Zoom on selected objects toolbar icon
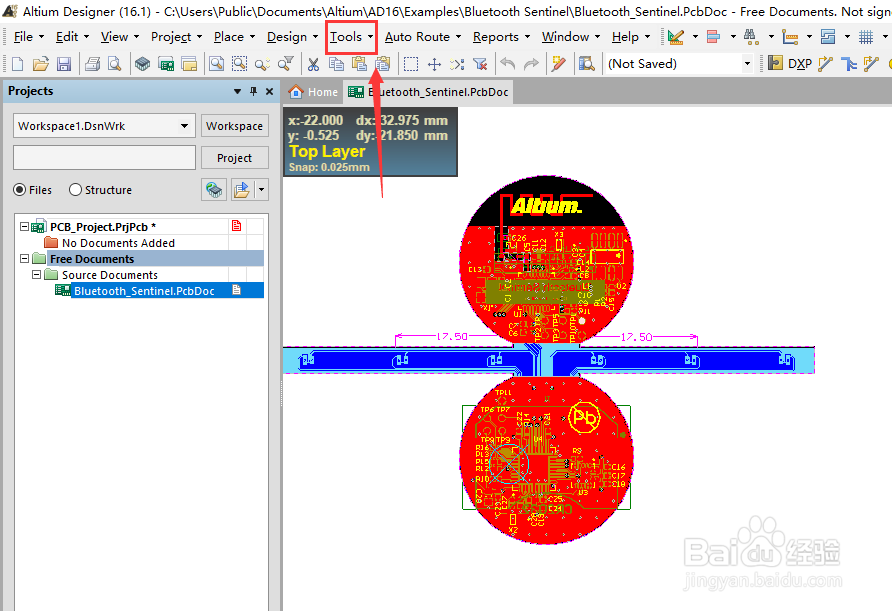Viewport: 892px width, 611px height. tap(262, 64)
